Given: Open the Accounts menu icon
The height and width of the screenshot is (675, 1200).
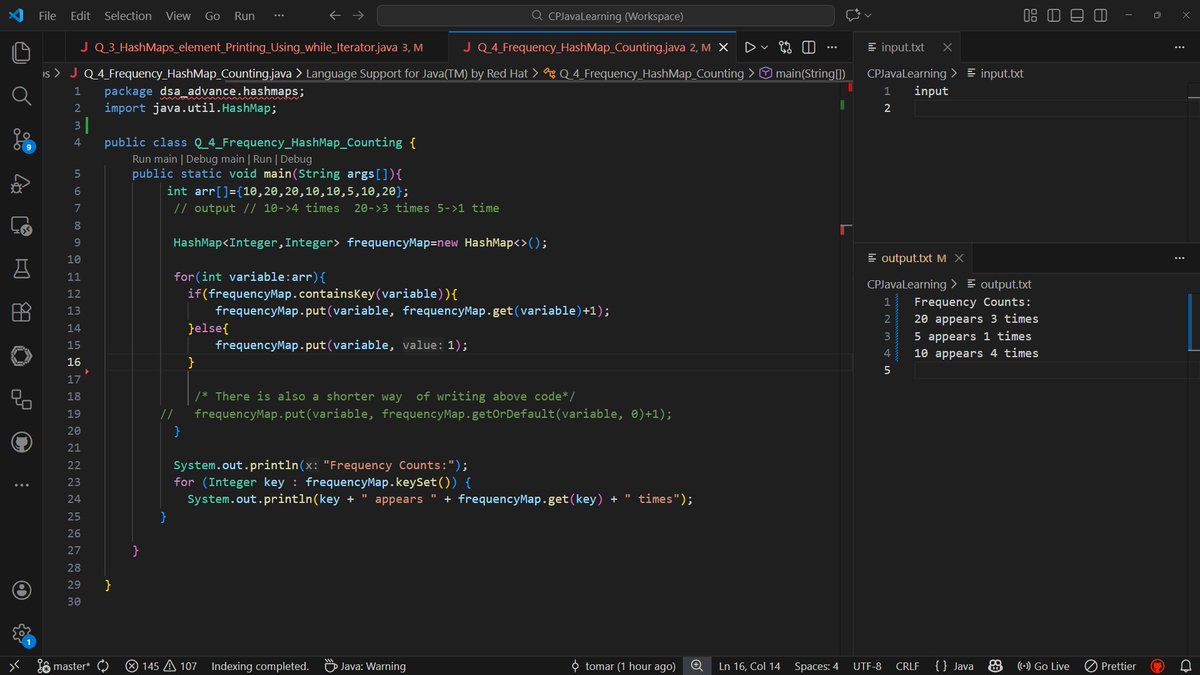Looking at the screenshot, I should tap(21, 590).
